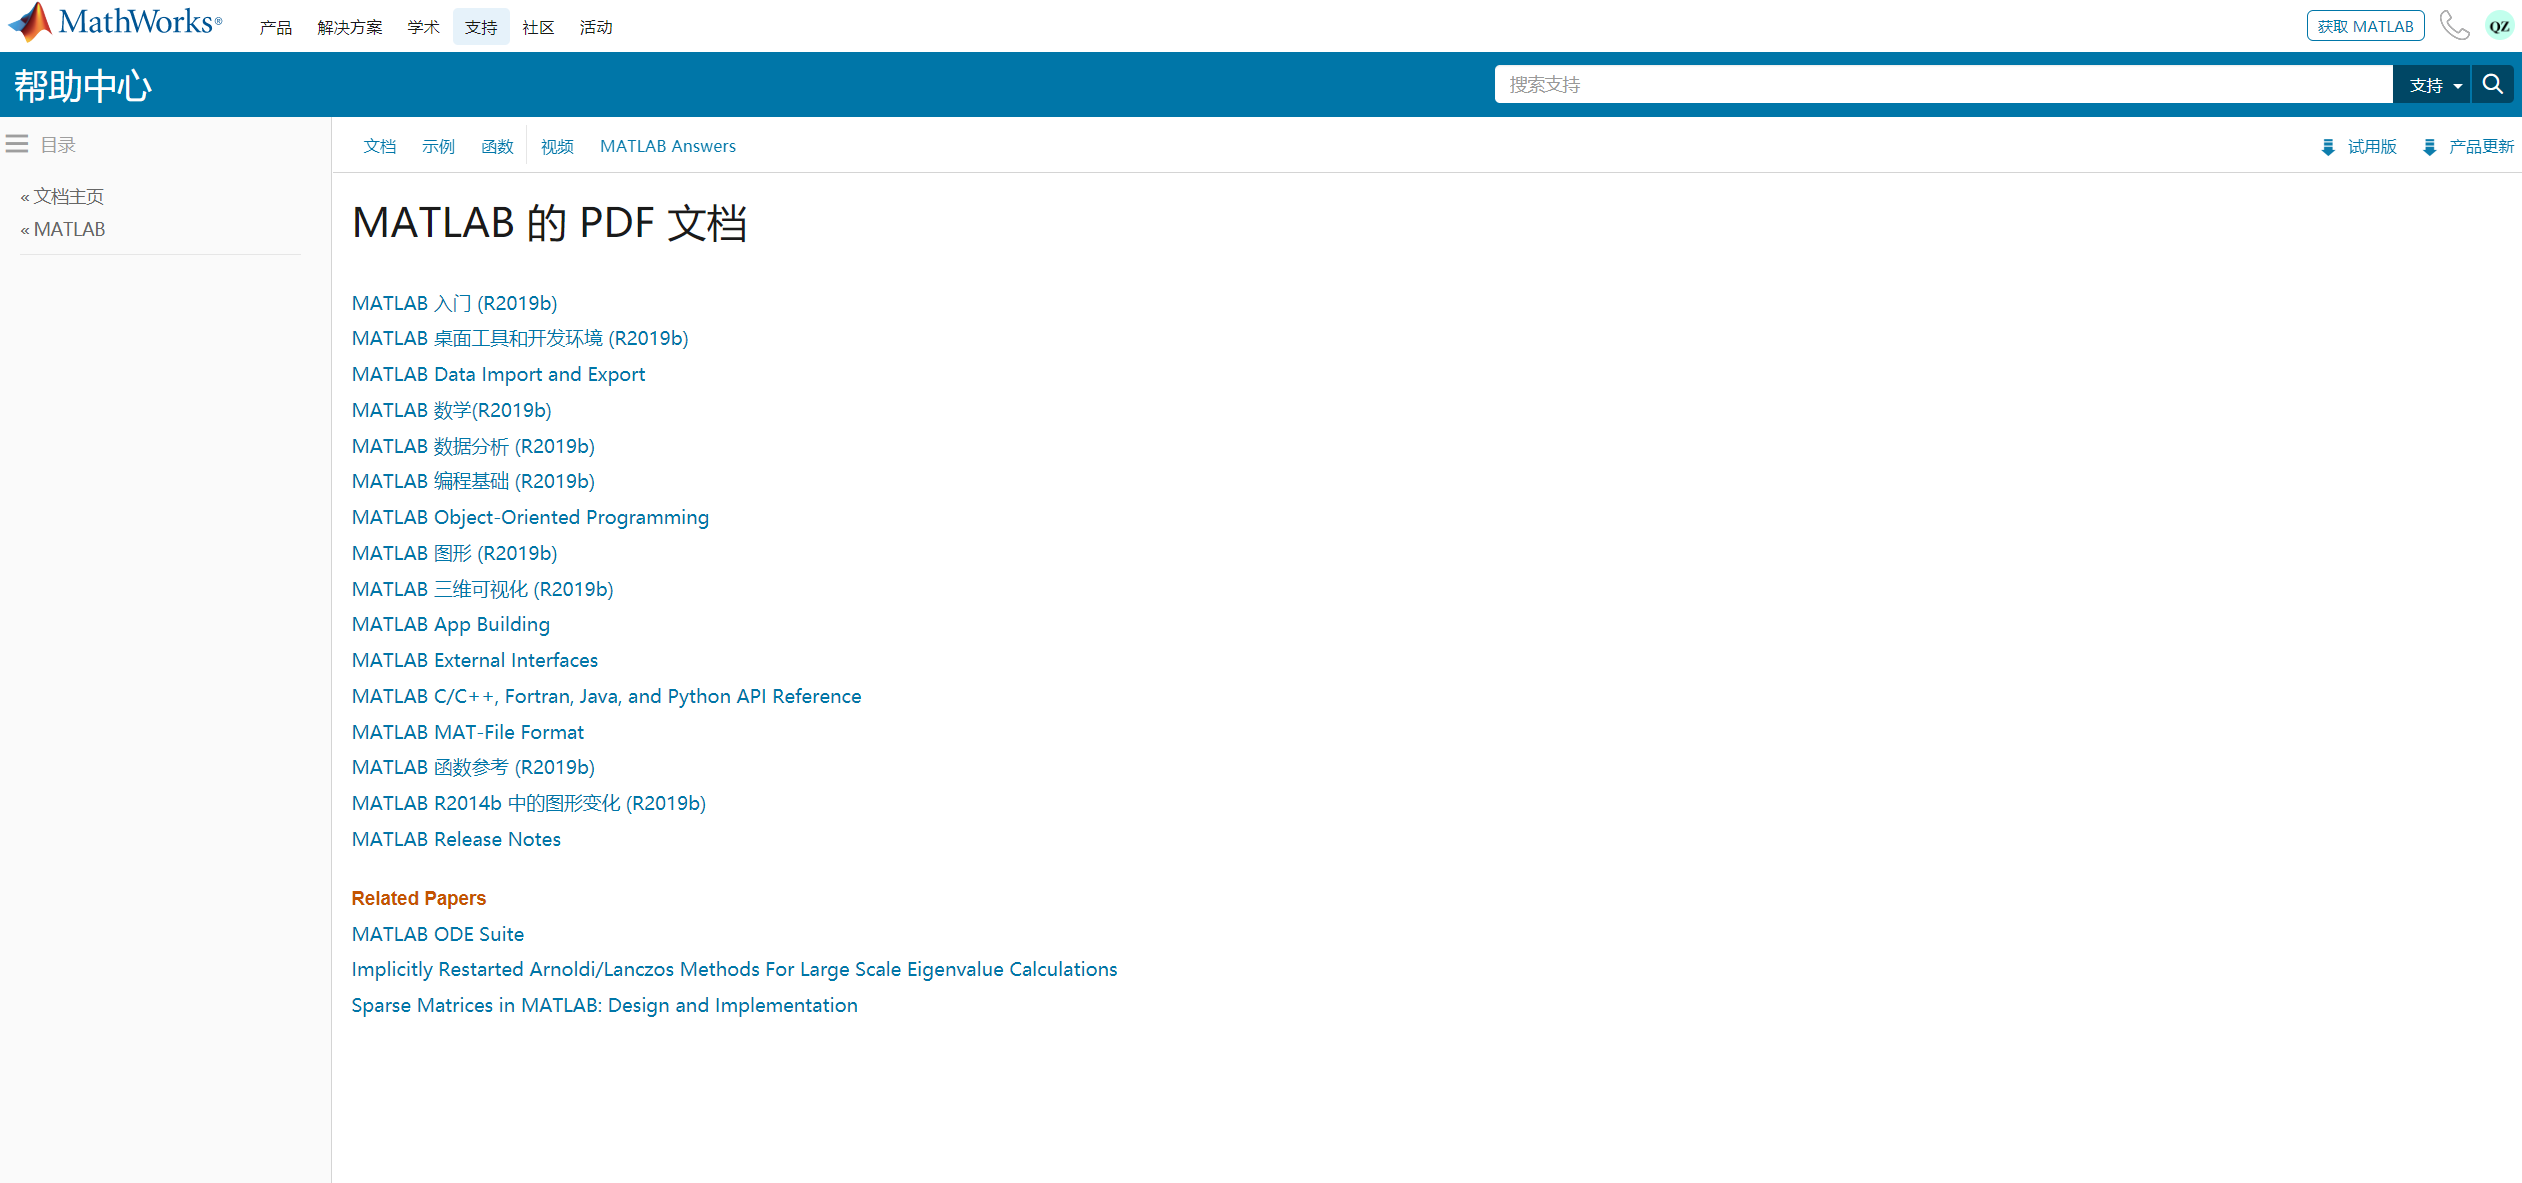
Task: Open the 解决方案 menu item
Action: [x=349, y=27]
